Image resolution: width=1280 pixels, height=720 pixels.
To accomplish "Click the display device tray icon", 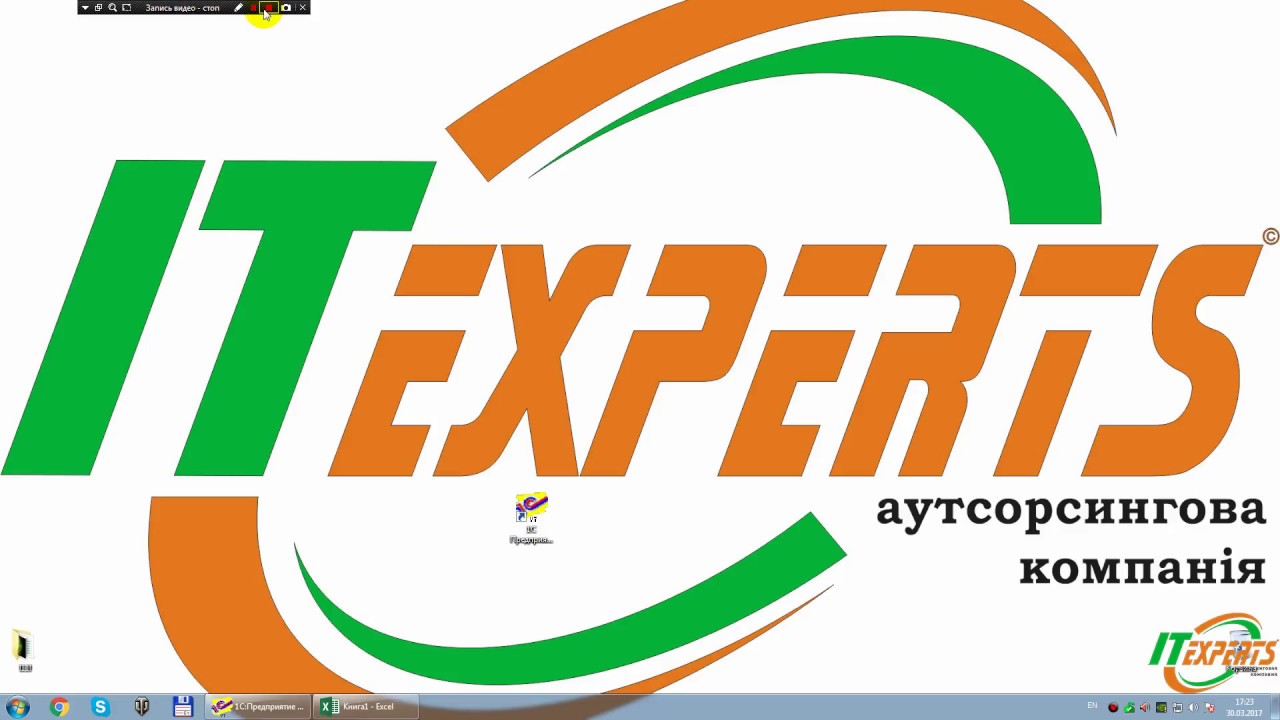I will pos(1177,708).
